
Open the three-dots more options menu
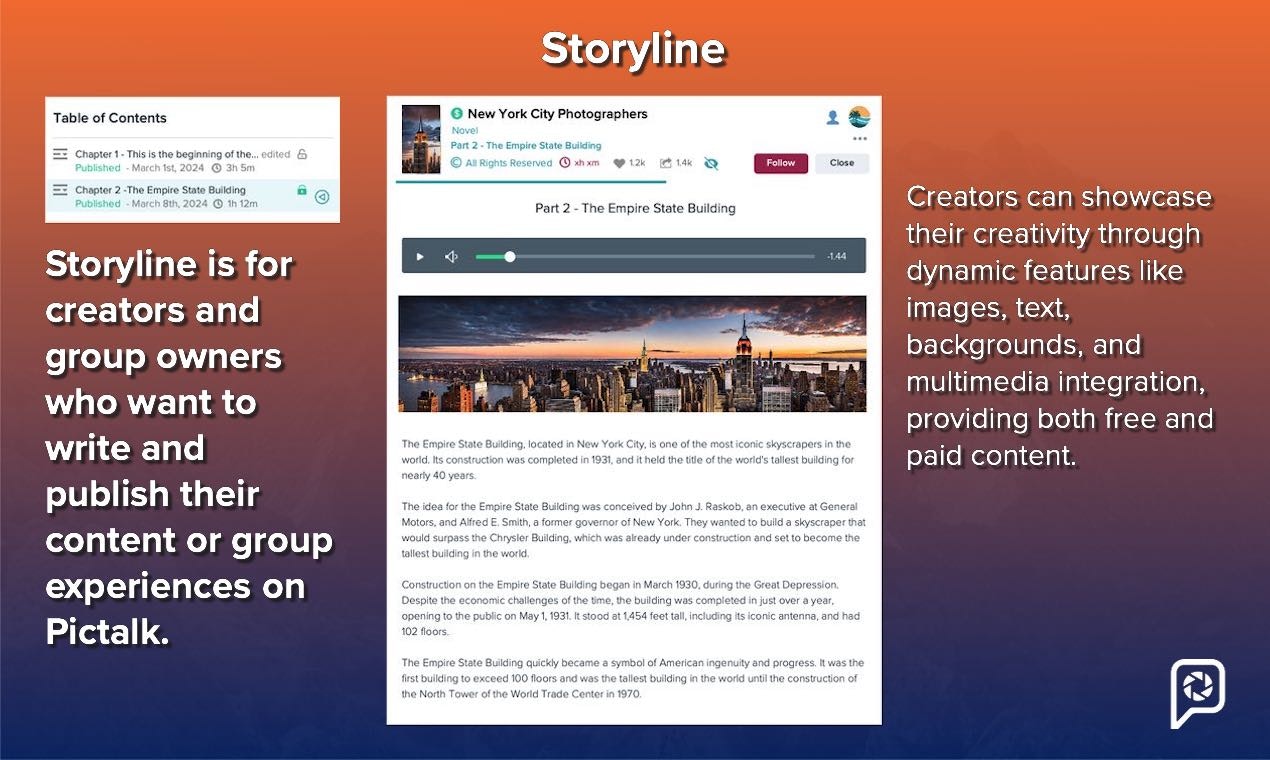[x=860, y=139]
